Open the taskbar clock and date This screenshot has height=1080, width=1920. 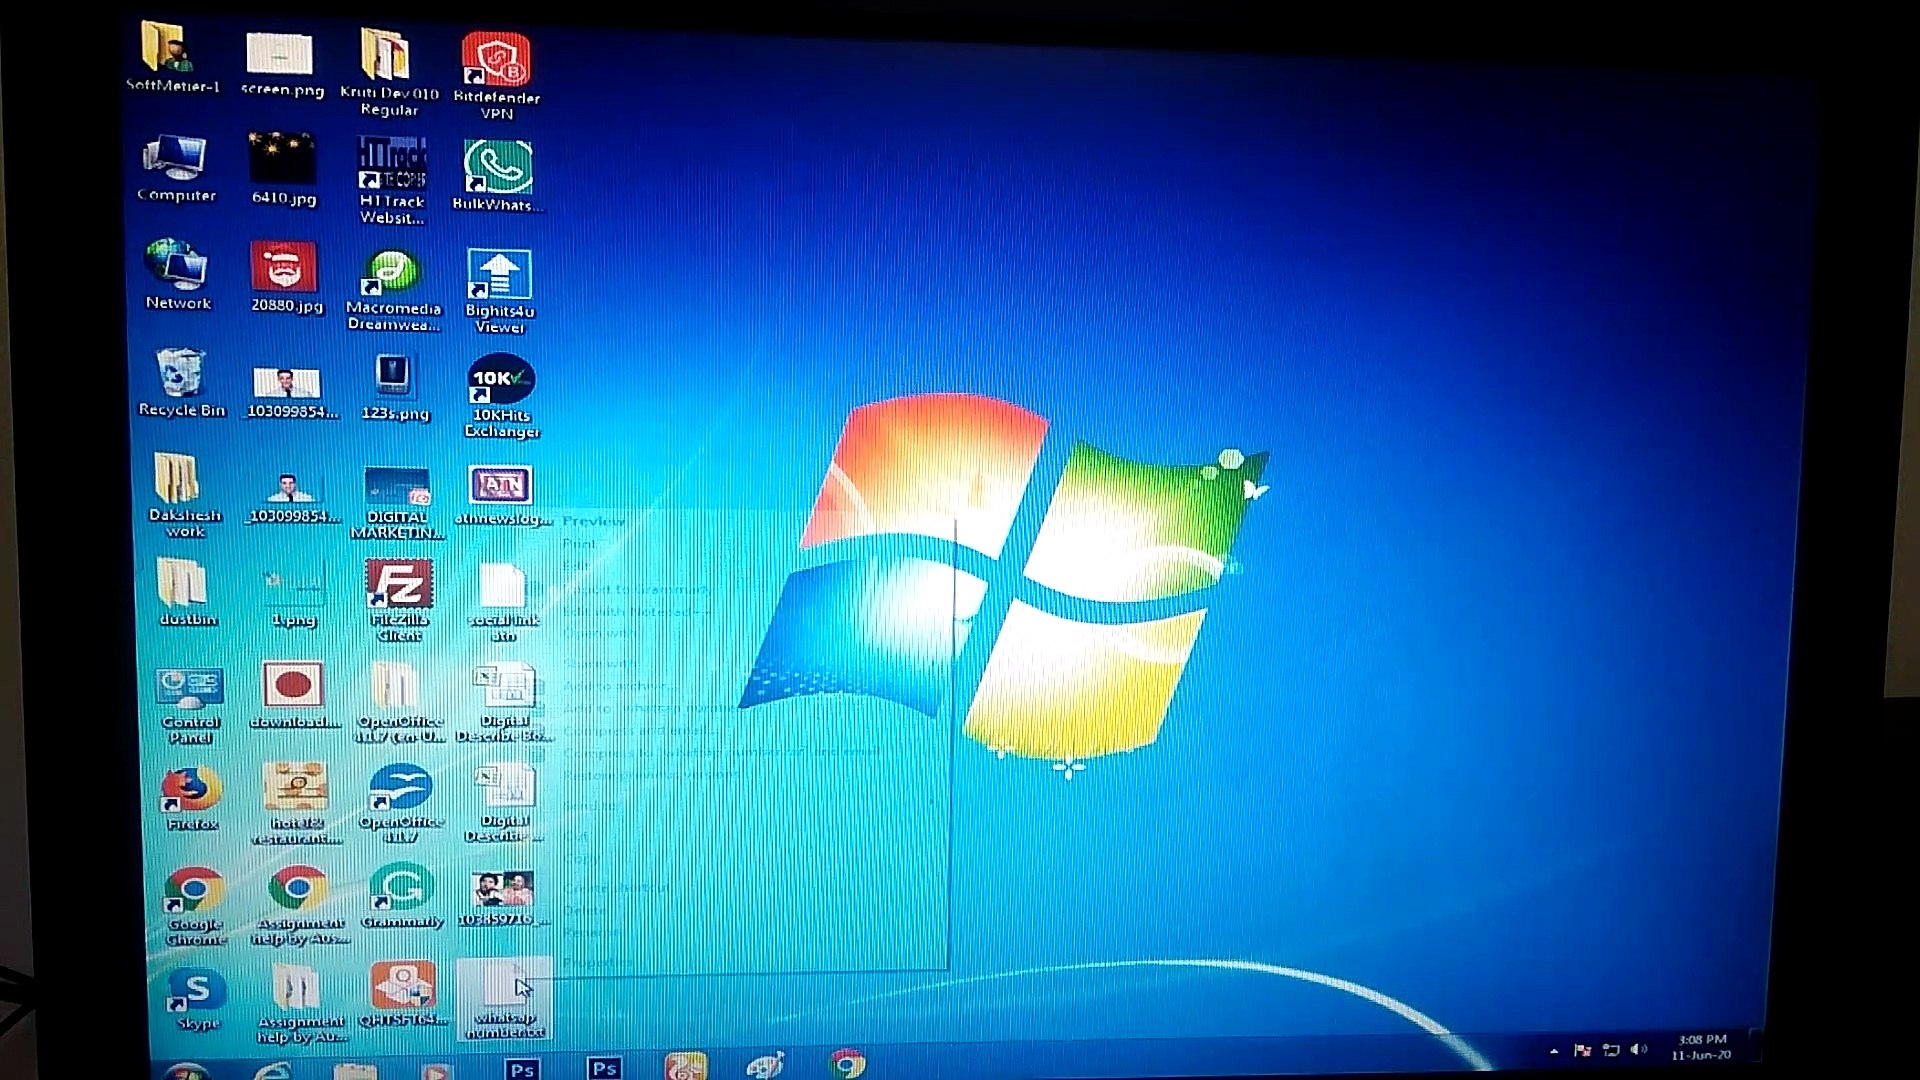[1701, 1047]
